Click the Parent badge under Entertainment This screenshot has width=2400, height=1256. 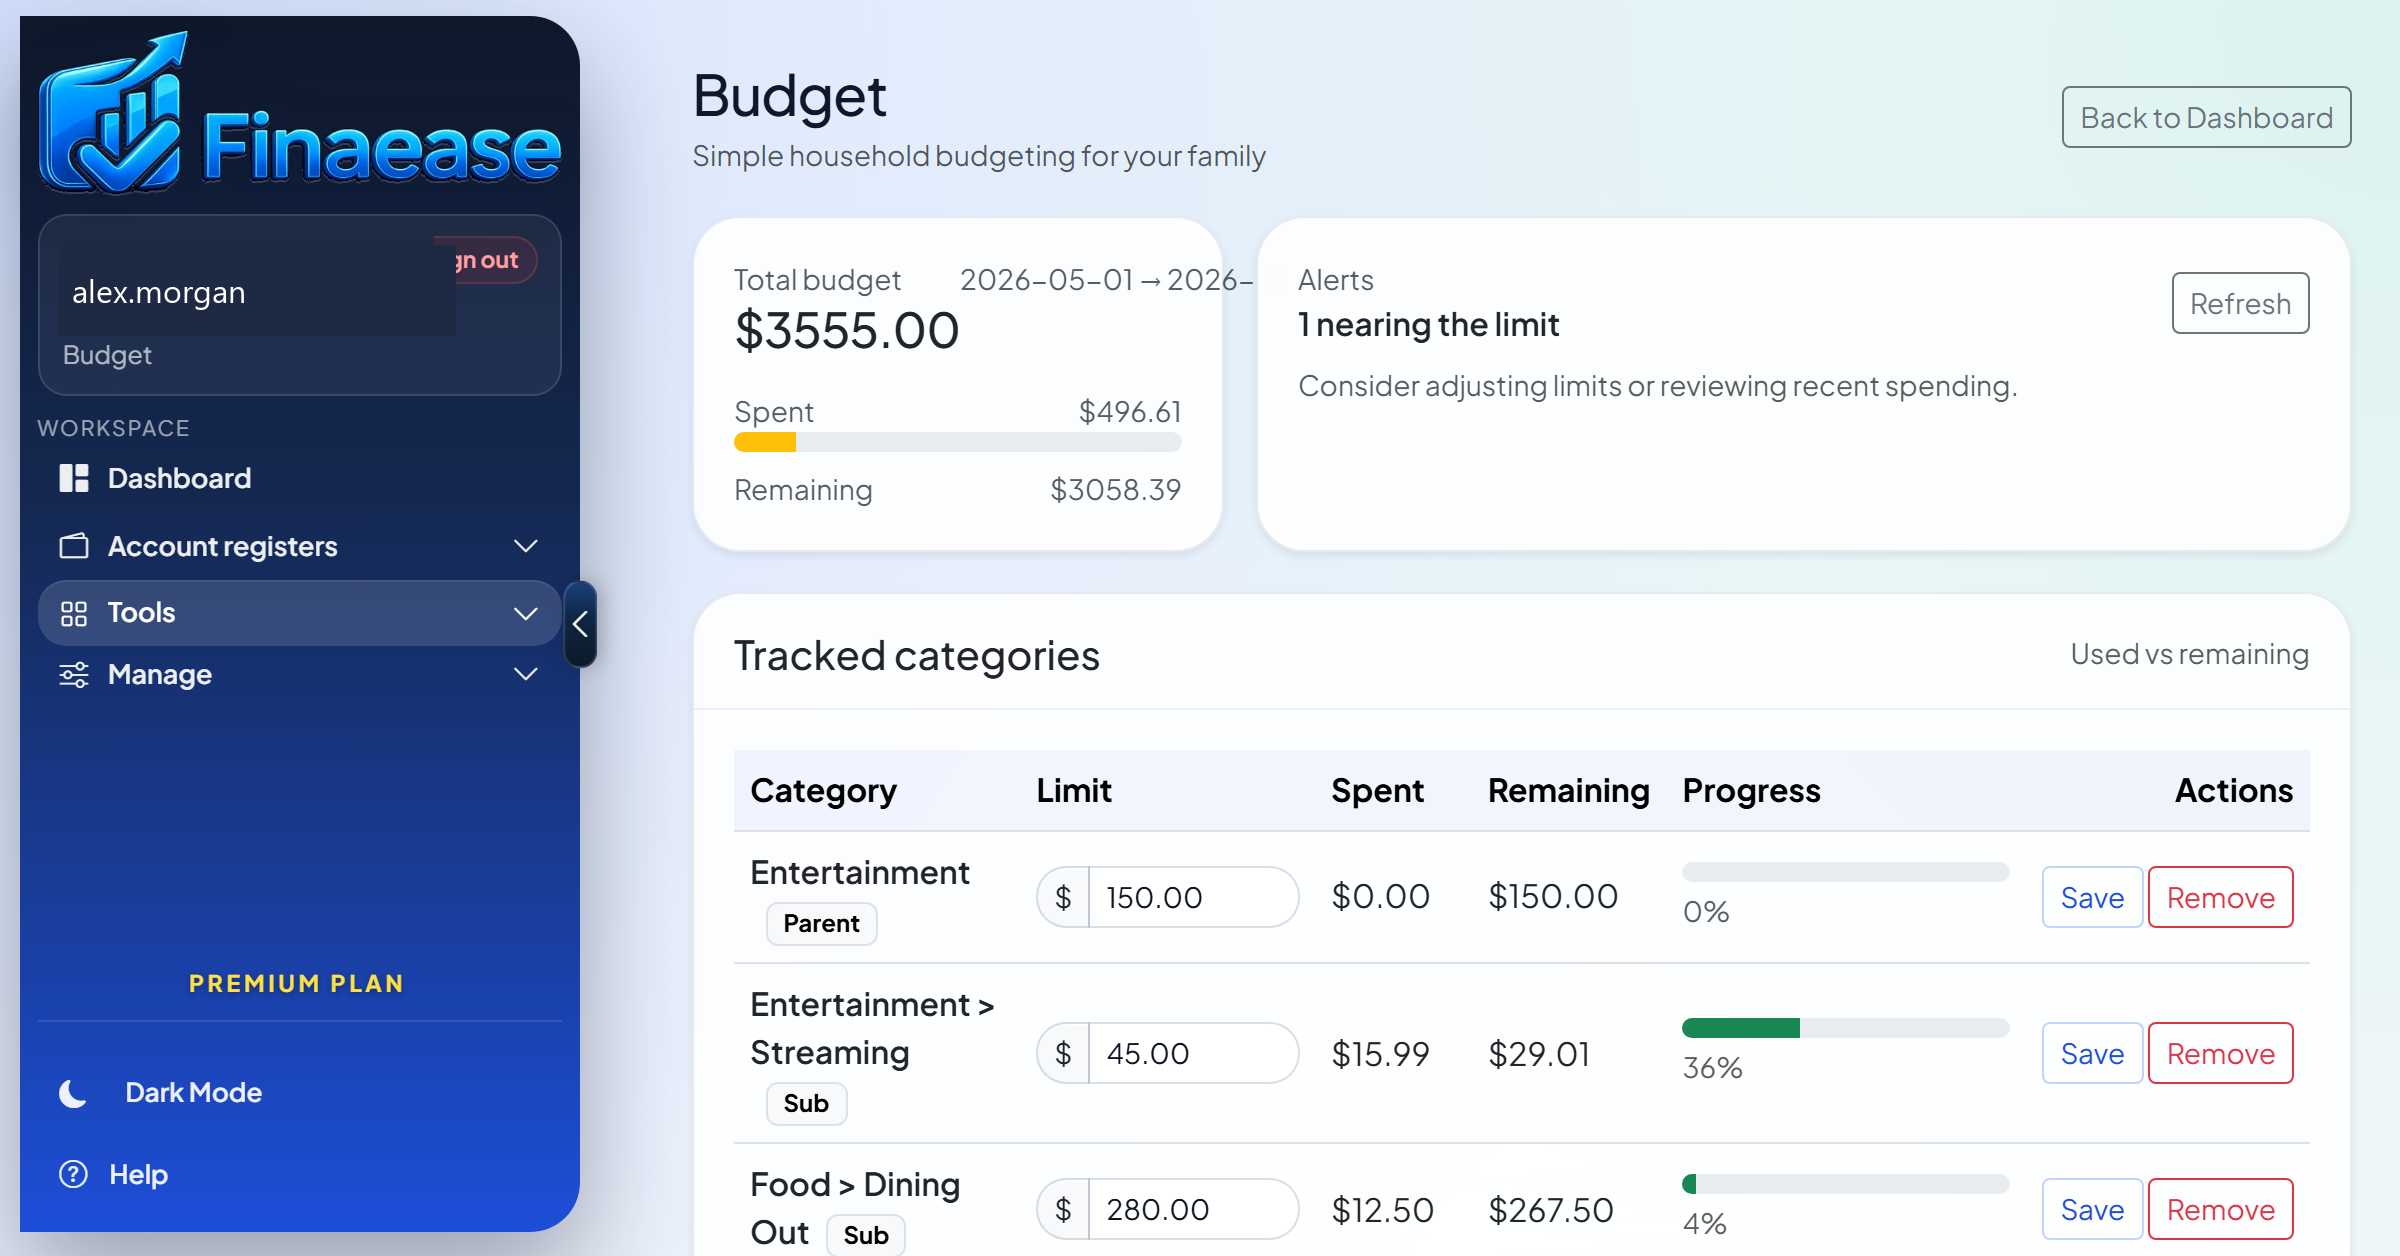click(821, 923)
